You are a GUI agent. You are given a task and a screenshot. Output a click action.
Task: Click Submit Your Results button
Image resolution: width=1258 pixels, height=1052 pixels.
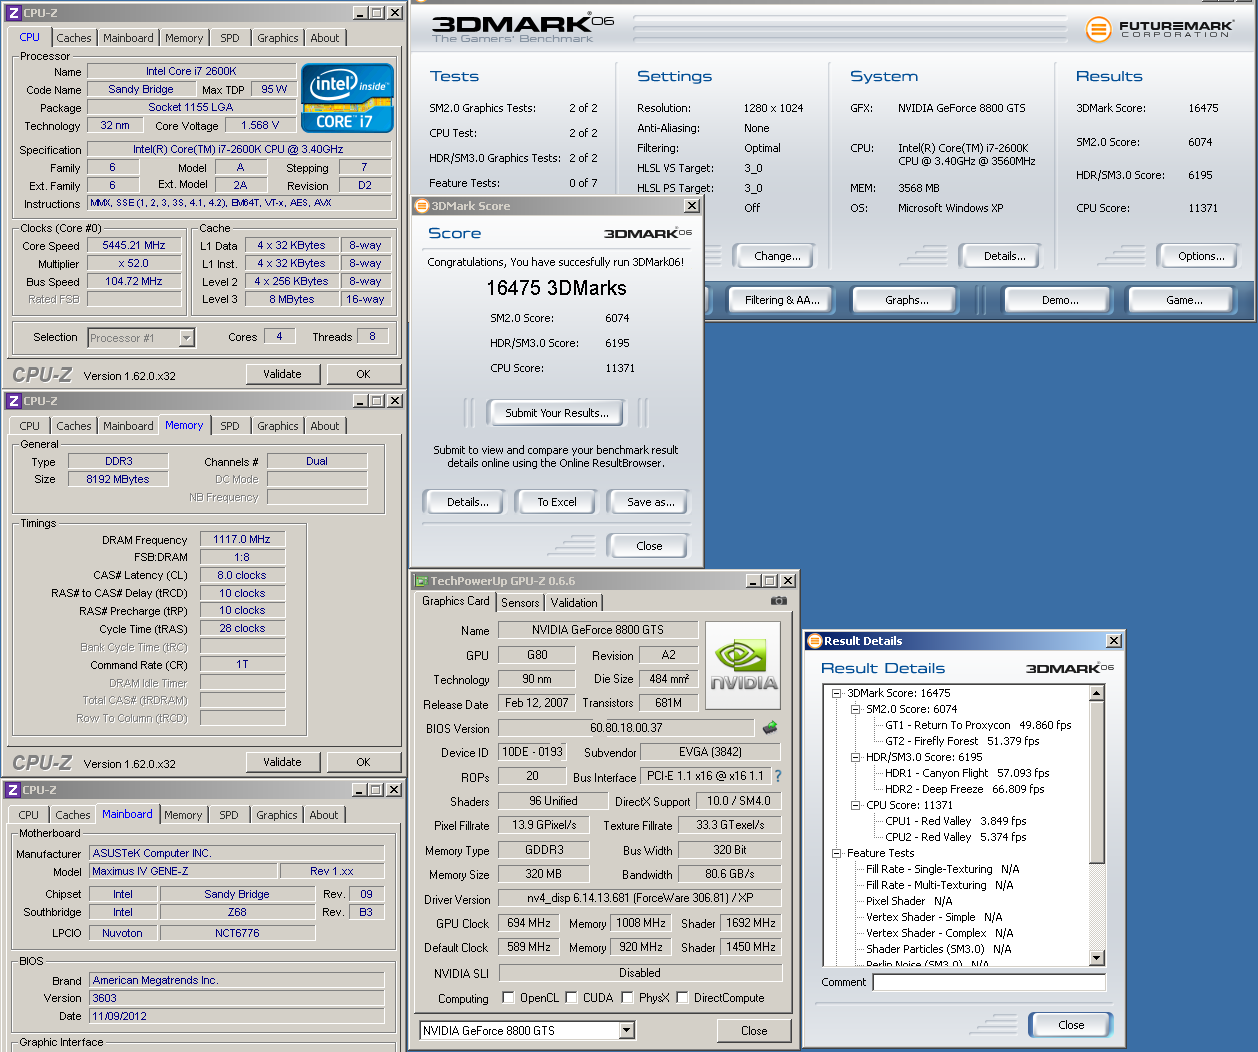[557, 413]
